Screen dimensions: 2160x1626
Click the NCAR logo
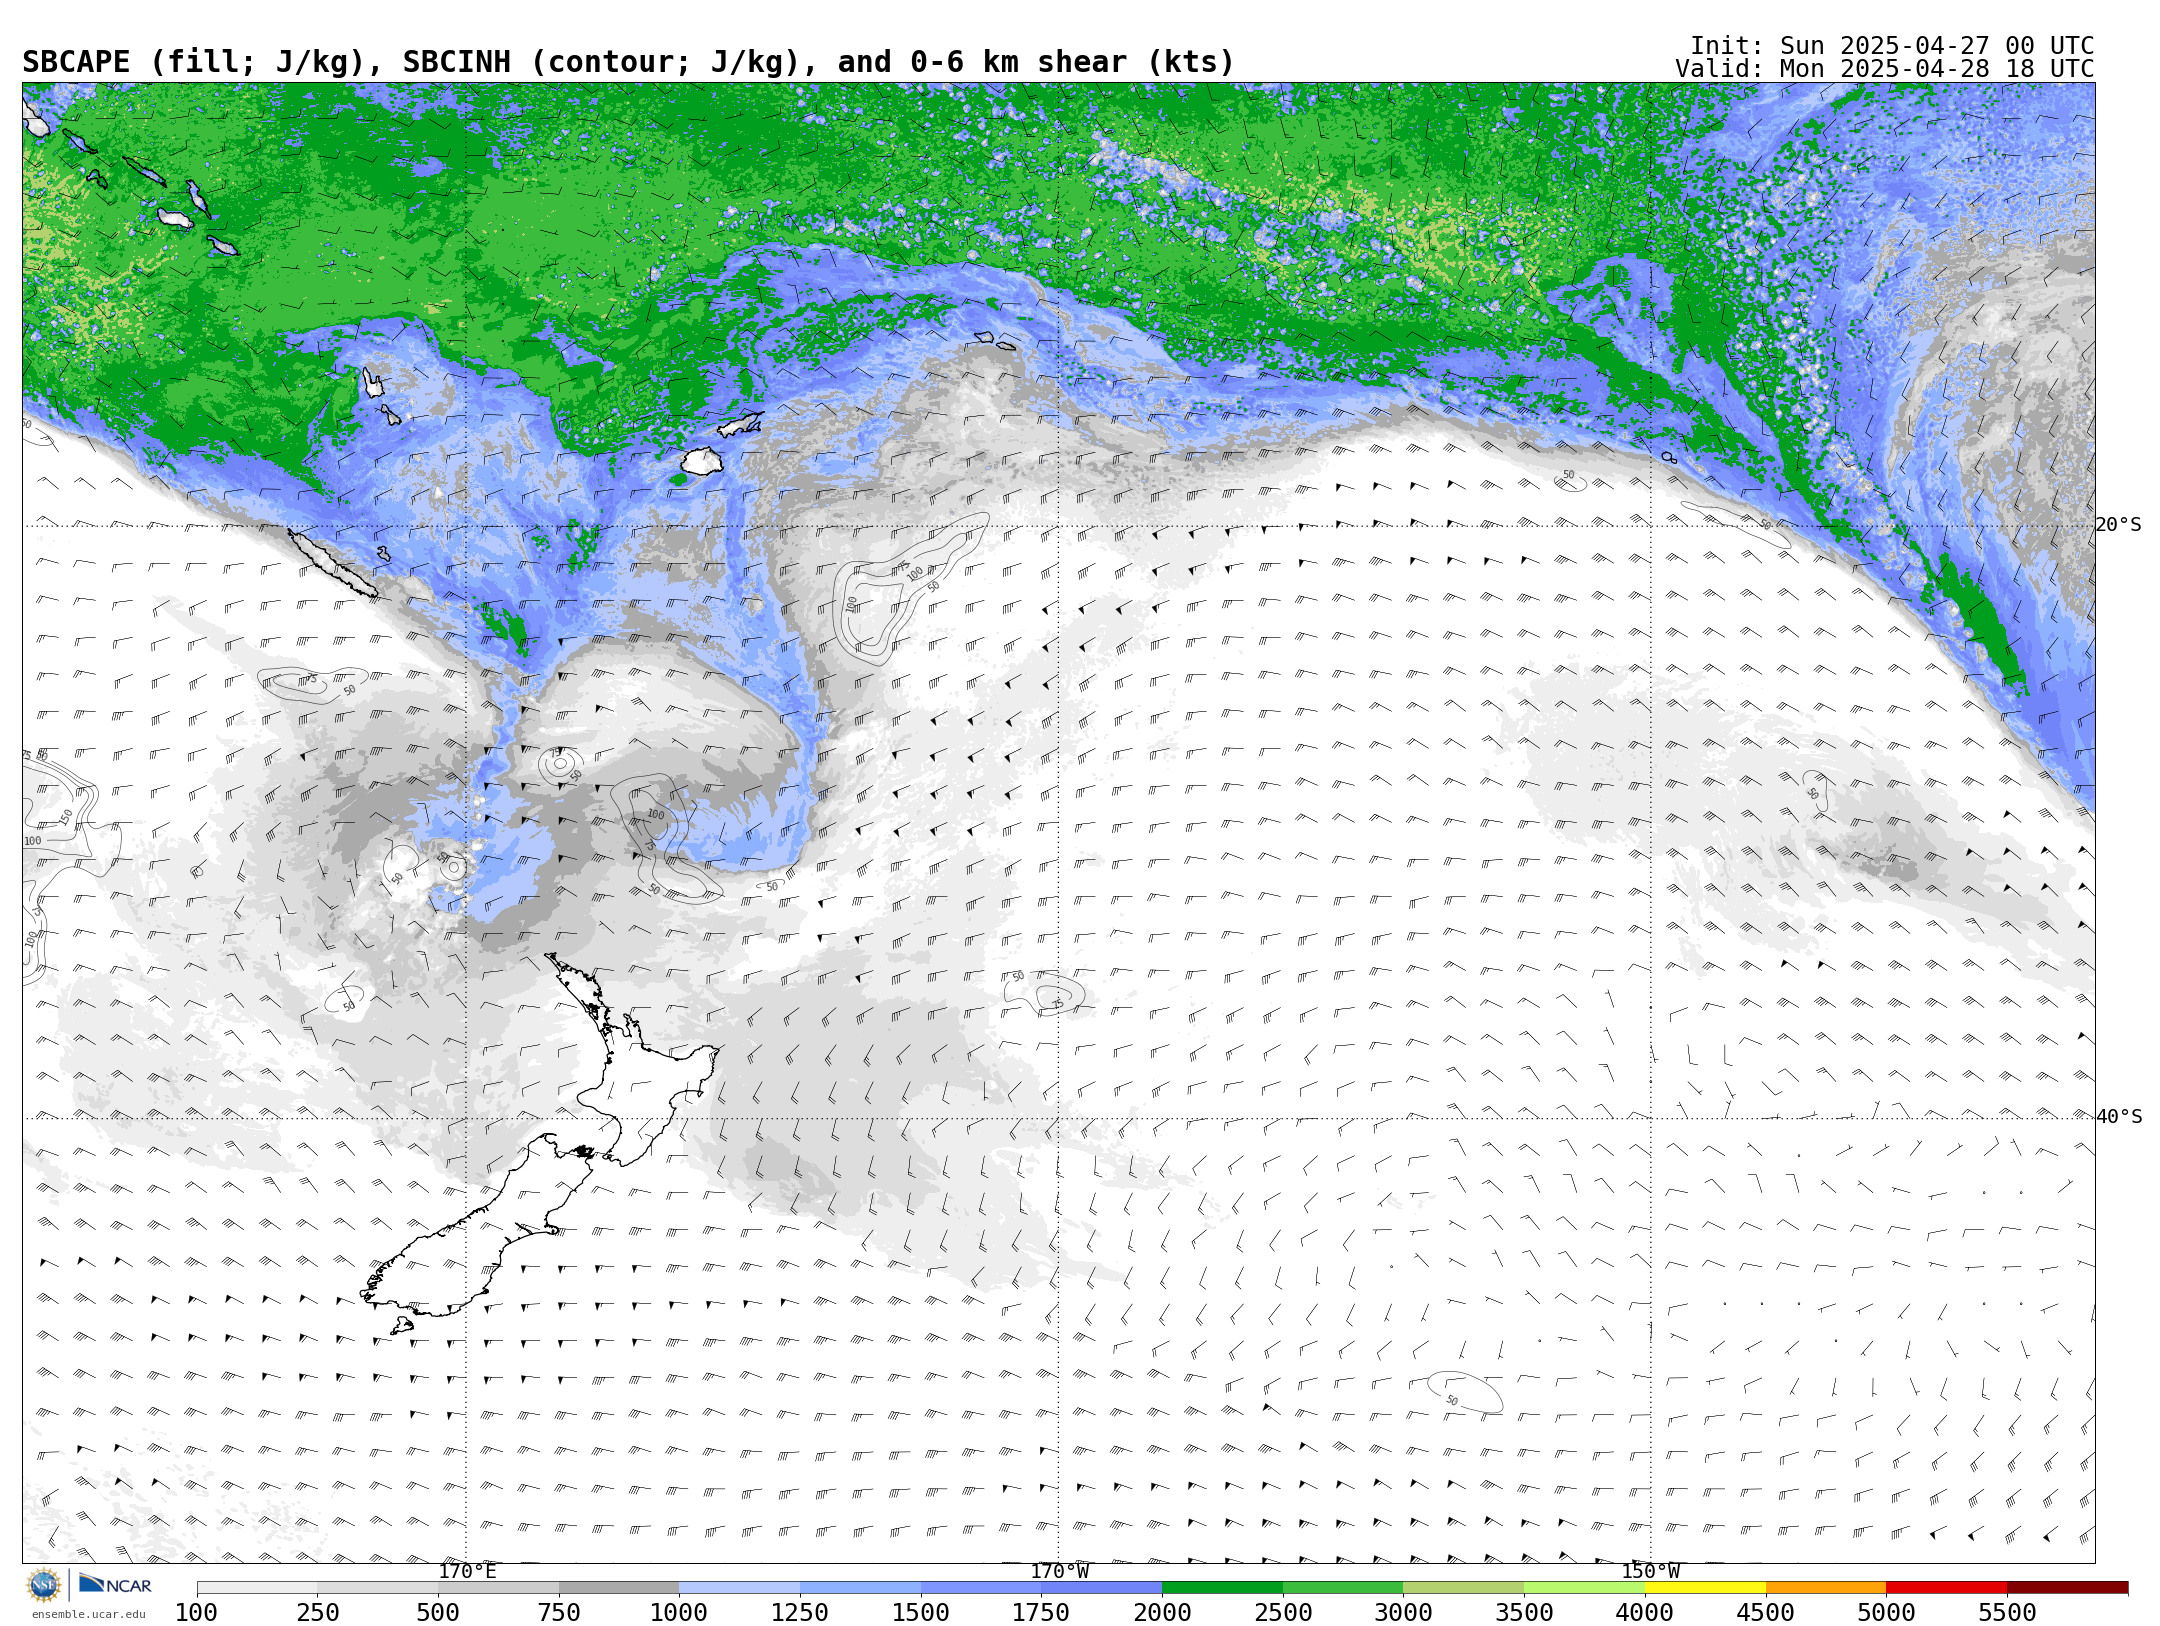[x=116, y=1584]
